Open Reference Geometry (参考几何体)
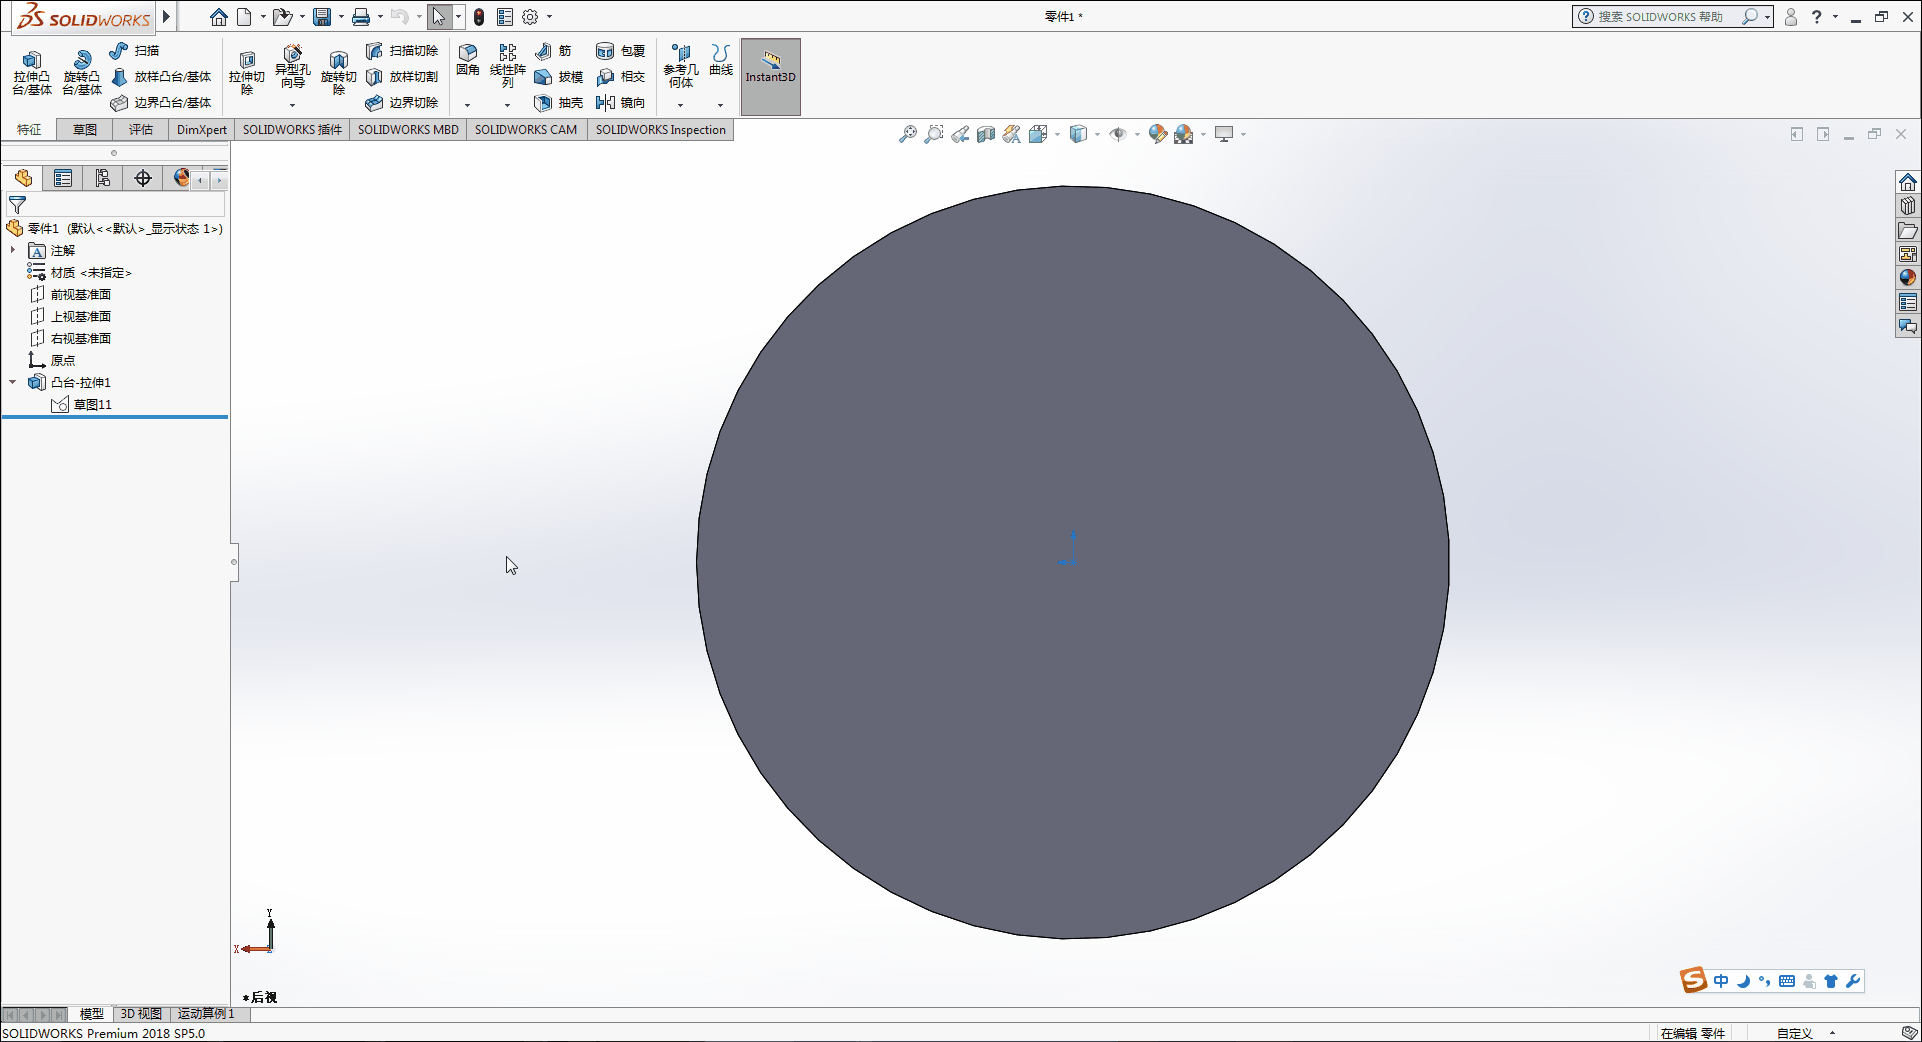Viewport: 1922px width, 1042px height. [681, 66]
